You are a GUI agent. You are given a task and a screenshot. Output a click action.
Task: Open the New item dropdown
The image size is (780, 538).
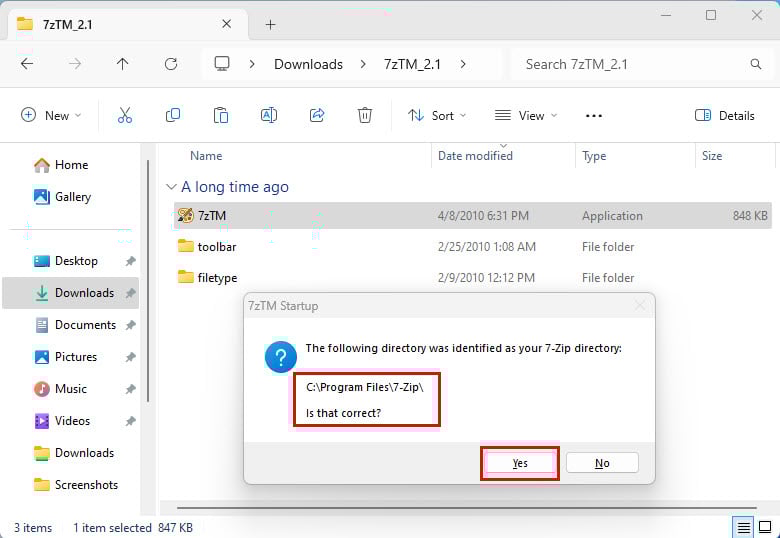(x=51, y=115)
